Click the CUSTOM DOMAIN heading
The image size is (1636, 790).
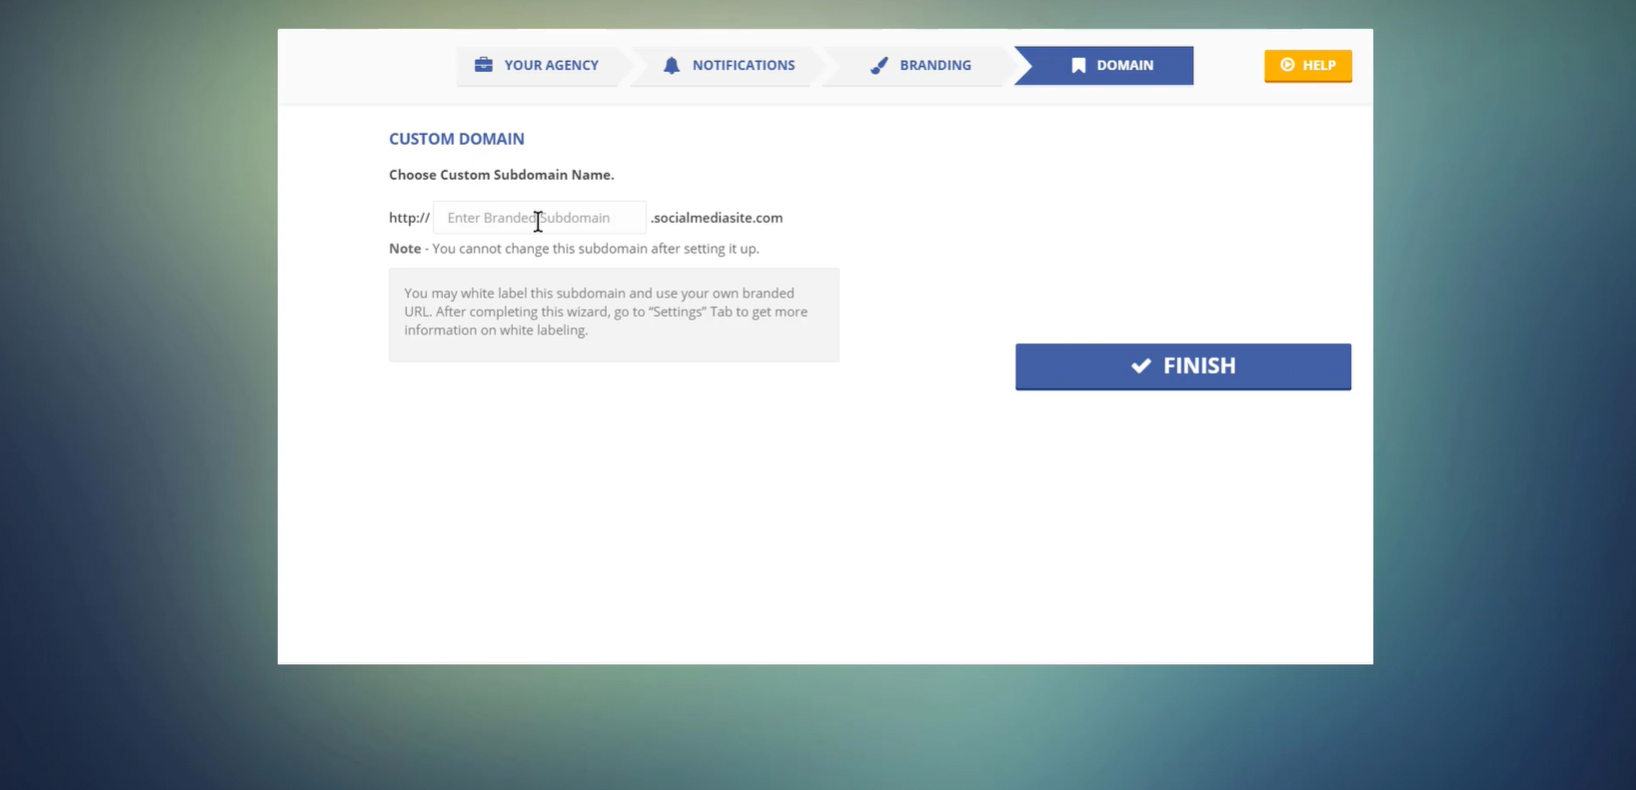pyautogui.click(x=456, y=139)
